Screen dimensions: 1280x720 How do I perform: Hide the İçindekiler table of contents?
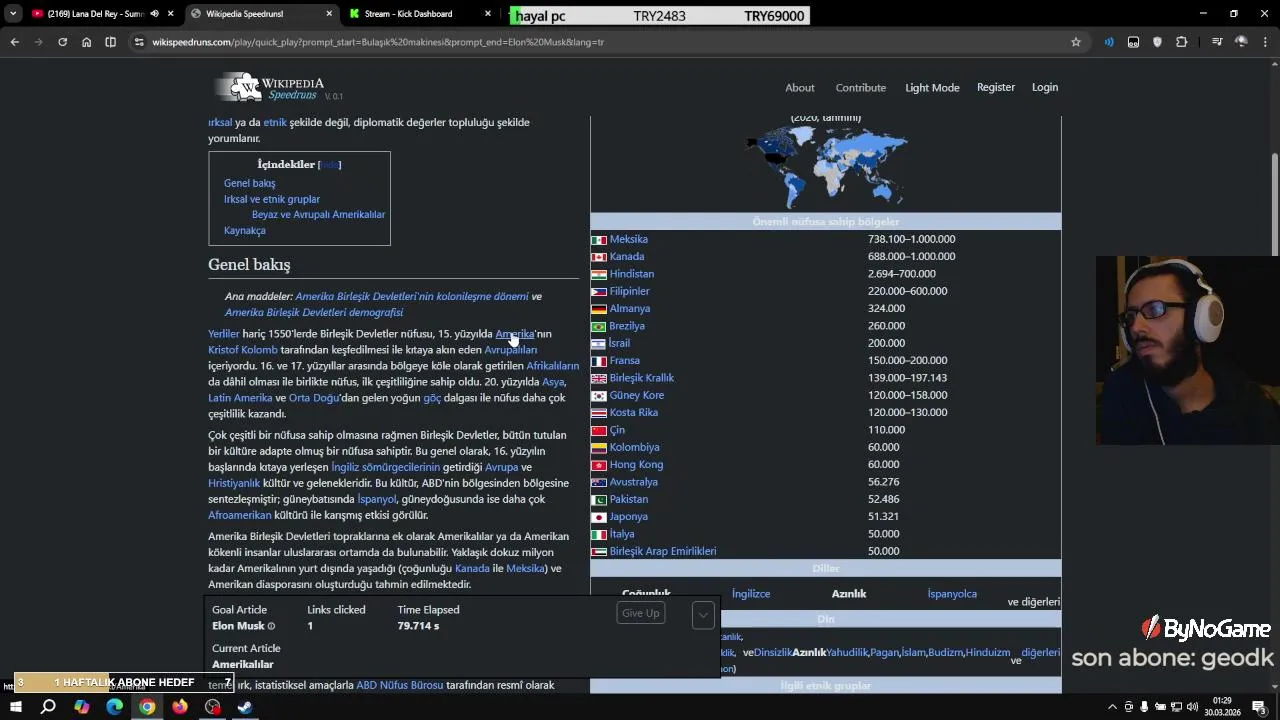[x=329, y=164]
